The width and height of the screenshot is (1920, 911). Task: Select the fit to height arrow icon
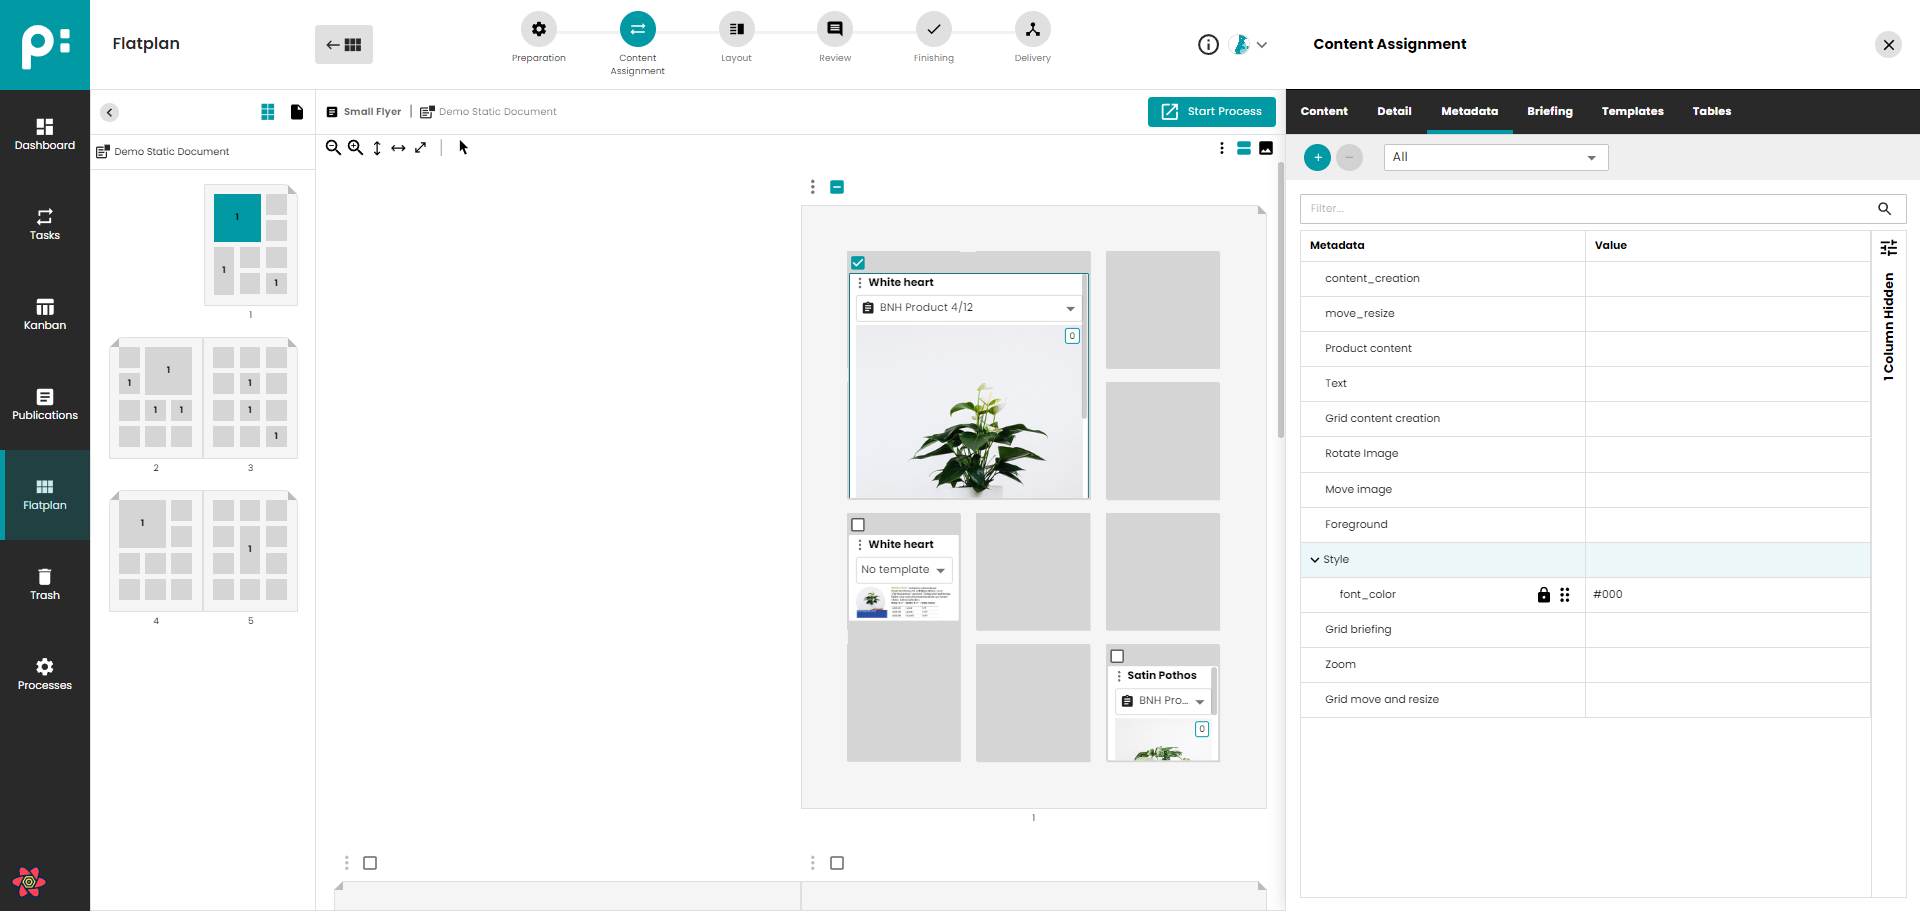point(377,148)
